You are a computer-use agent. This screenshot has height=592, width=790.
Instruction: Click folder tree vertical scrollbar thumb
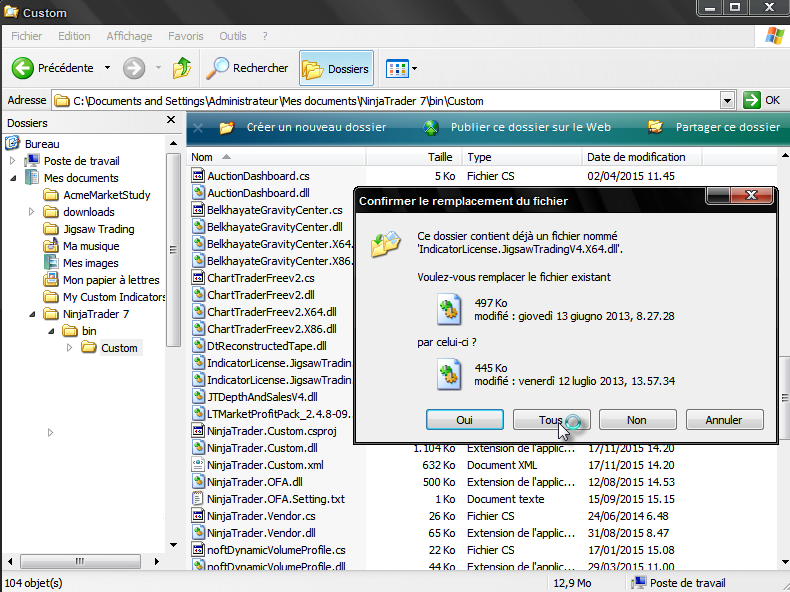[x=173, y=250]
